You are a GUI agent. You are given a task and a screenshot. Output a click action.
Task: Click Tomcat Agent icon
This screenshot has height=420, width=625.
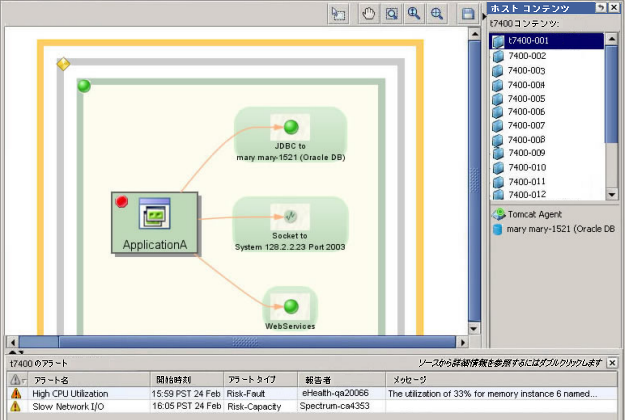pos(498,214)
